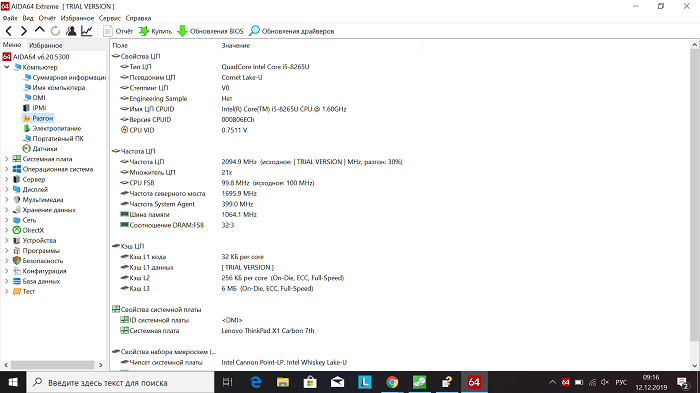Image resolution: width=700 pixels, height=393 pixels.
Task: Open Обновления BIOS from the toolbar
Action: coord(210,31)
